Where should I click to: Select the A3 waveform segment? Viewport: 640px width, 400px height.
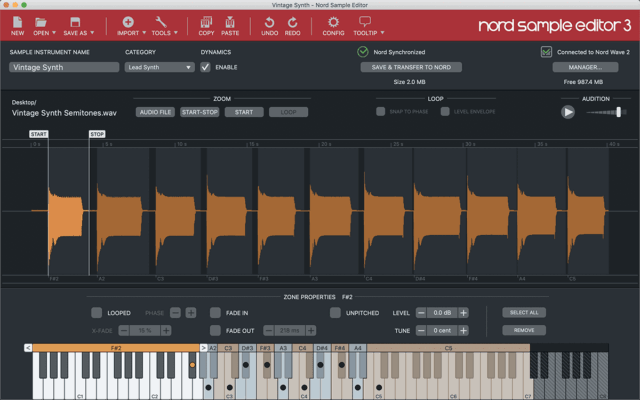click(x=333, y=211)
